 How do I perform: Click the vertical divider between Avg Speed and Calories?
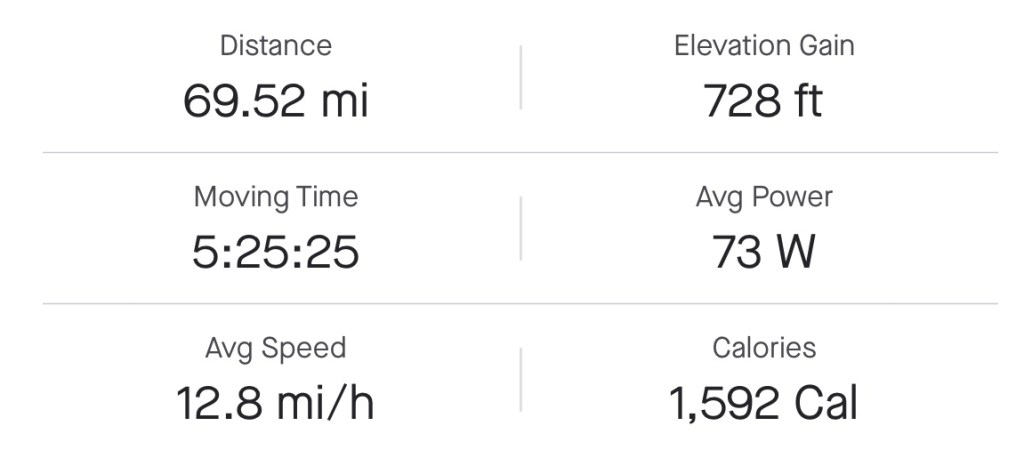click(x=521, y=380)
